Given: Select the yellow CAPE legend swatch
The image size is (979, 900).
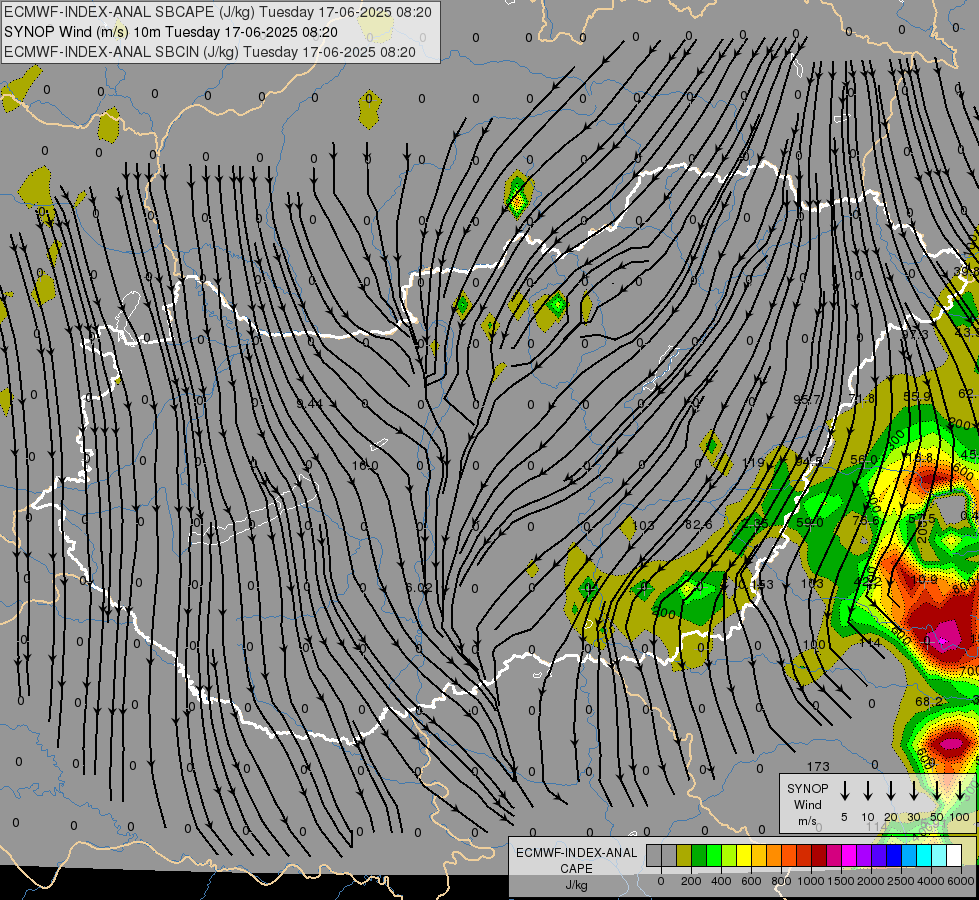Looking at the screenshot, I should [x=744, y=855].
